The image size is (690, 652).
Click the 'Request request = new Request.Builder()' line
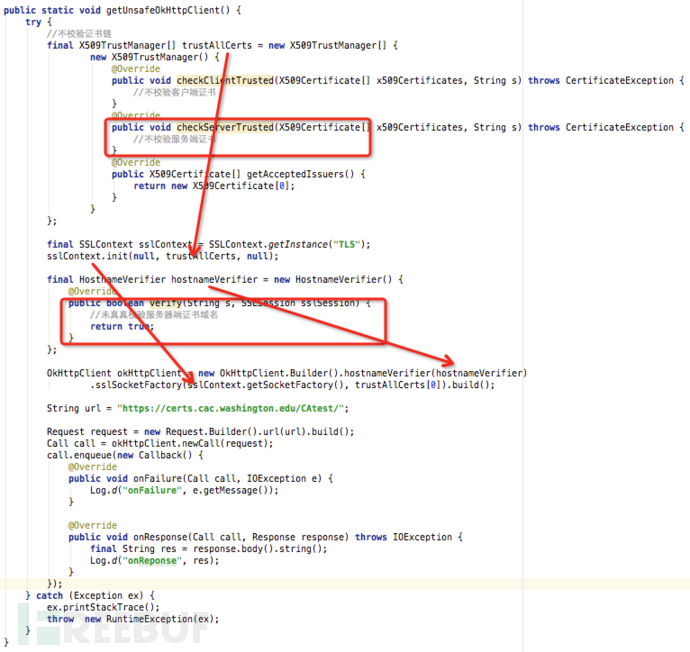[x=200, y=432]
